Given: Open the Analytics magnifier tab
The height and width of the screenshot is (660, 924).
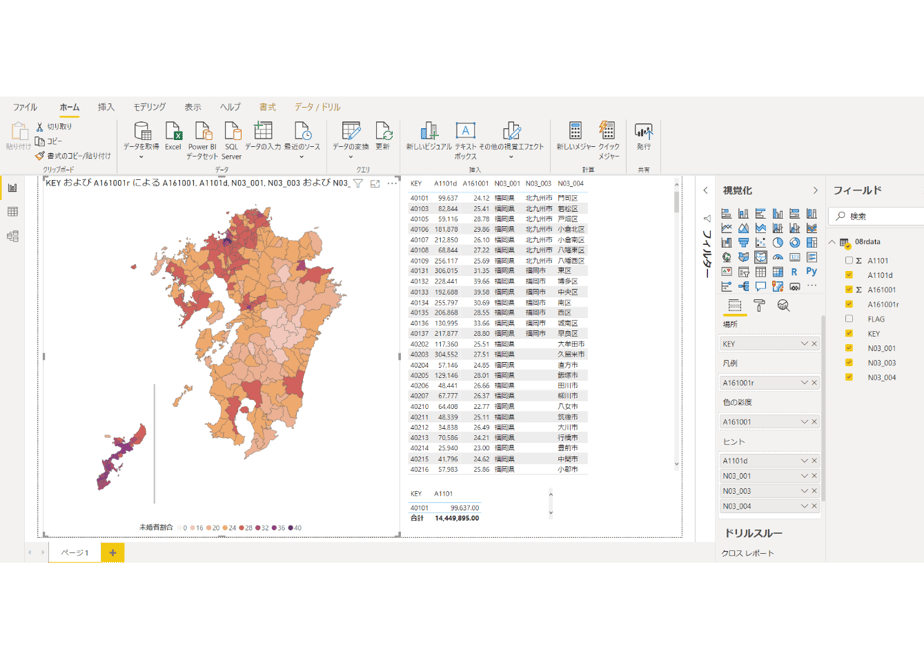Looking at the screenshot, I should tap(783, 305).
